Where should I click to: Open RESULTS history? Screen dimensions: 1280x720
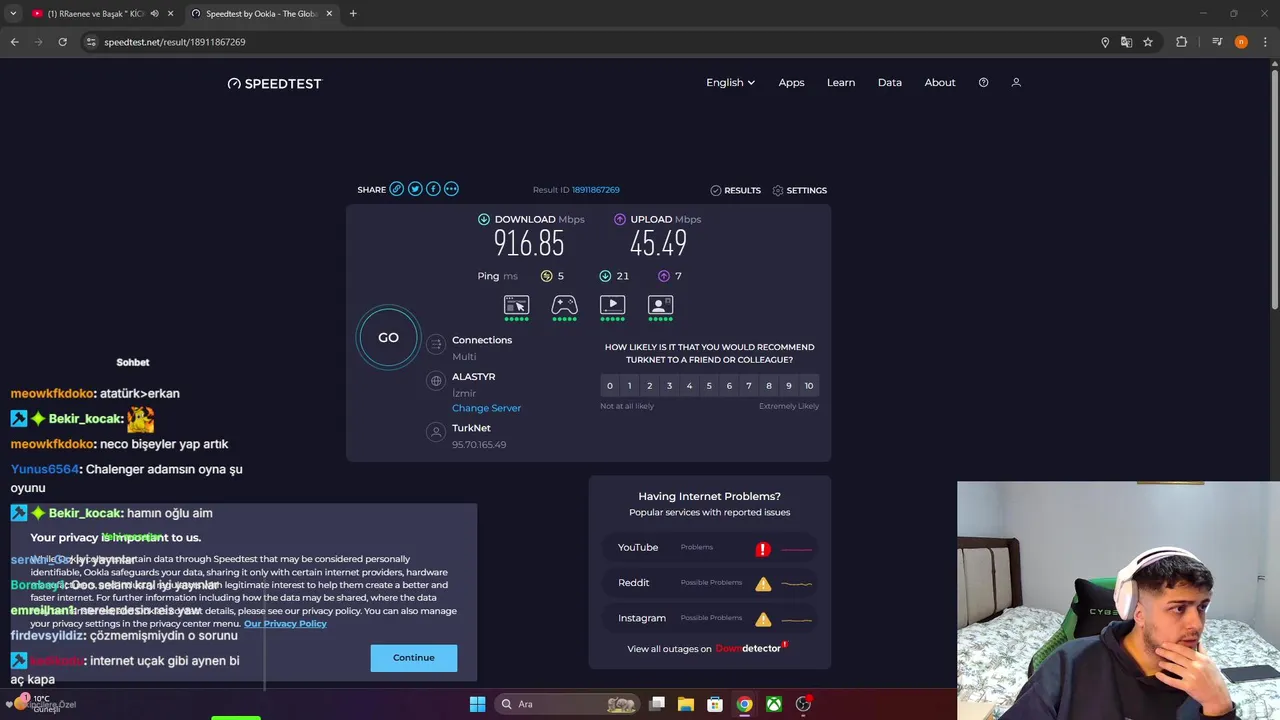click(735, 190)
